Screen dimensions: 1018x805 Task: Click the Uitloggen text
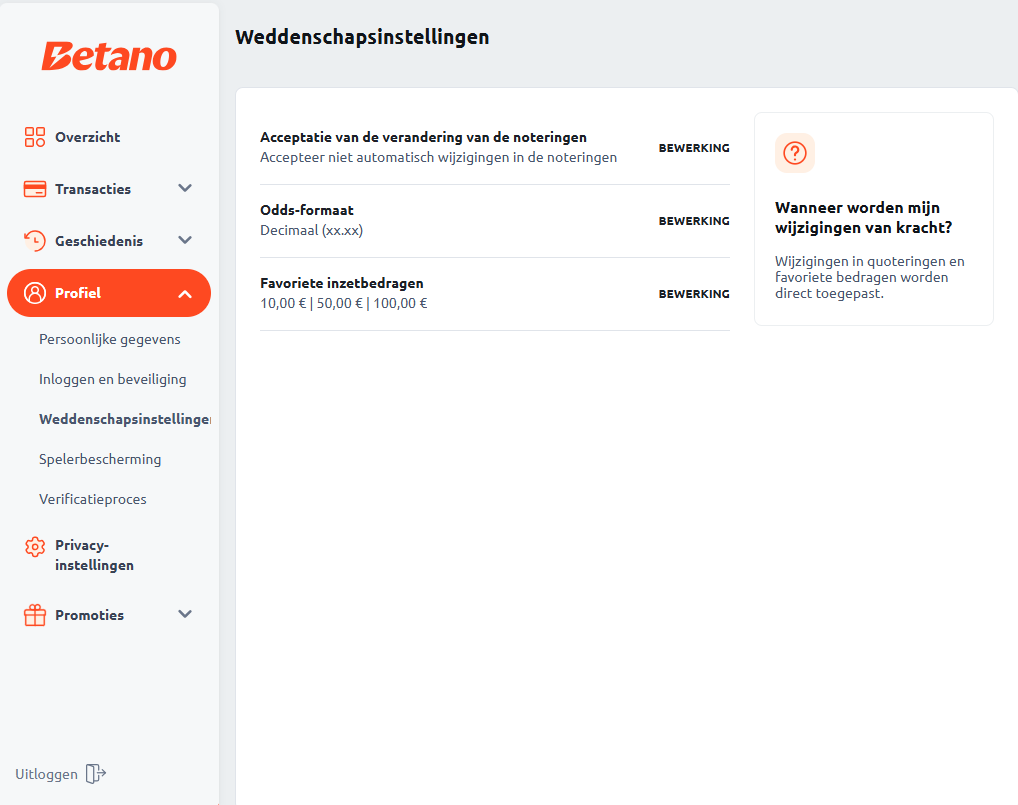[x=46, y=774]
